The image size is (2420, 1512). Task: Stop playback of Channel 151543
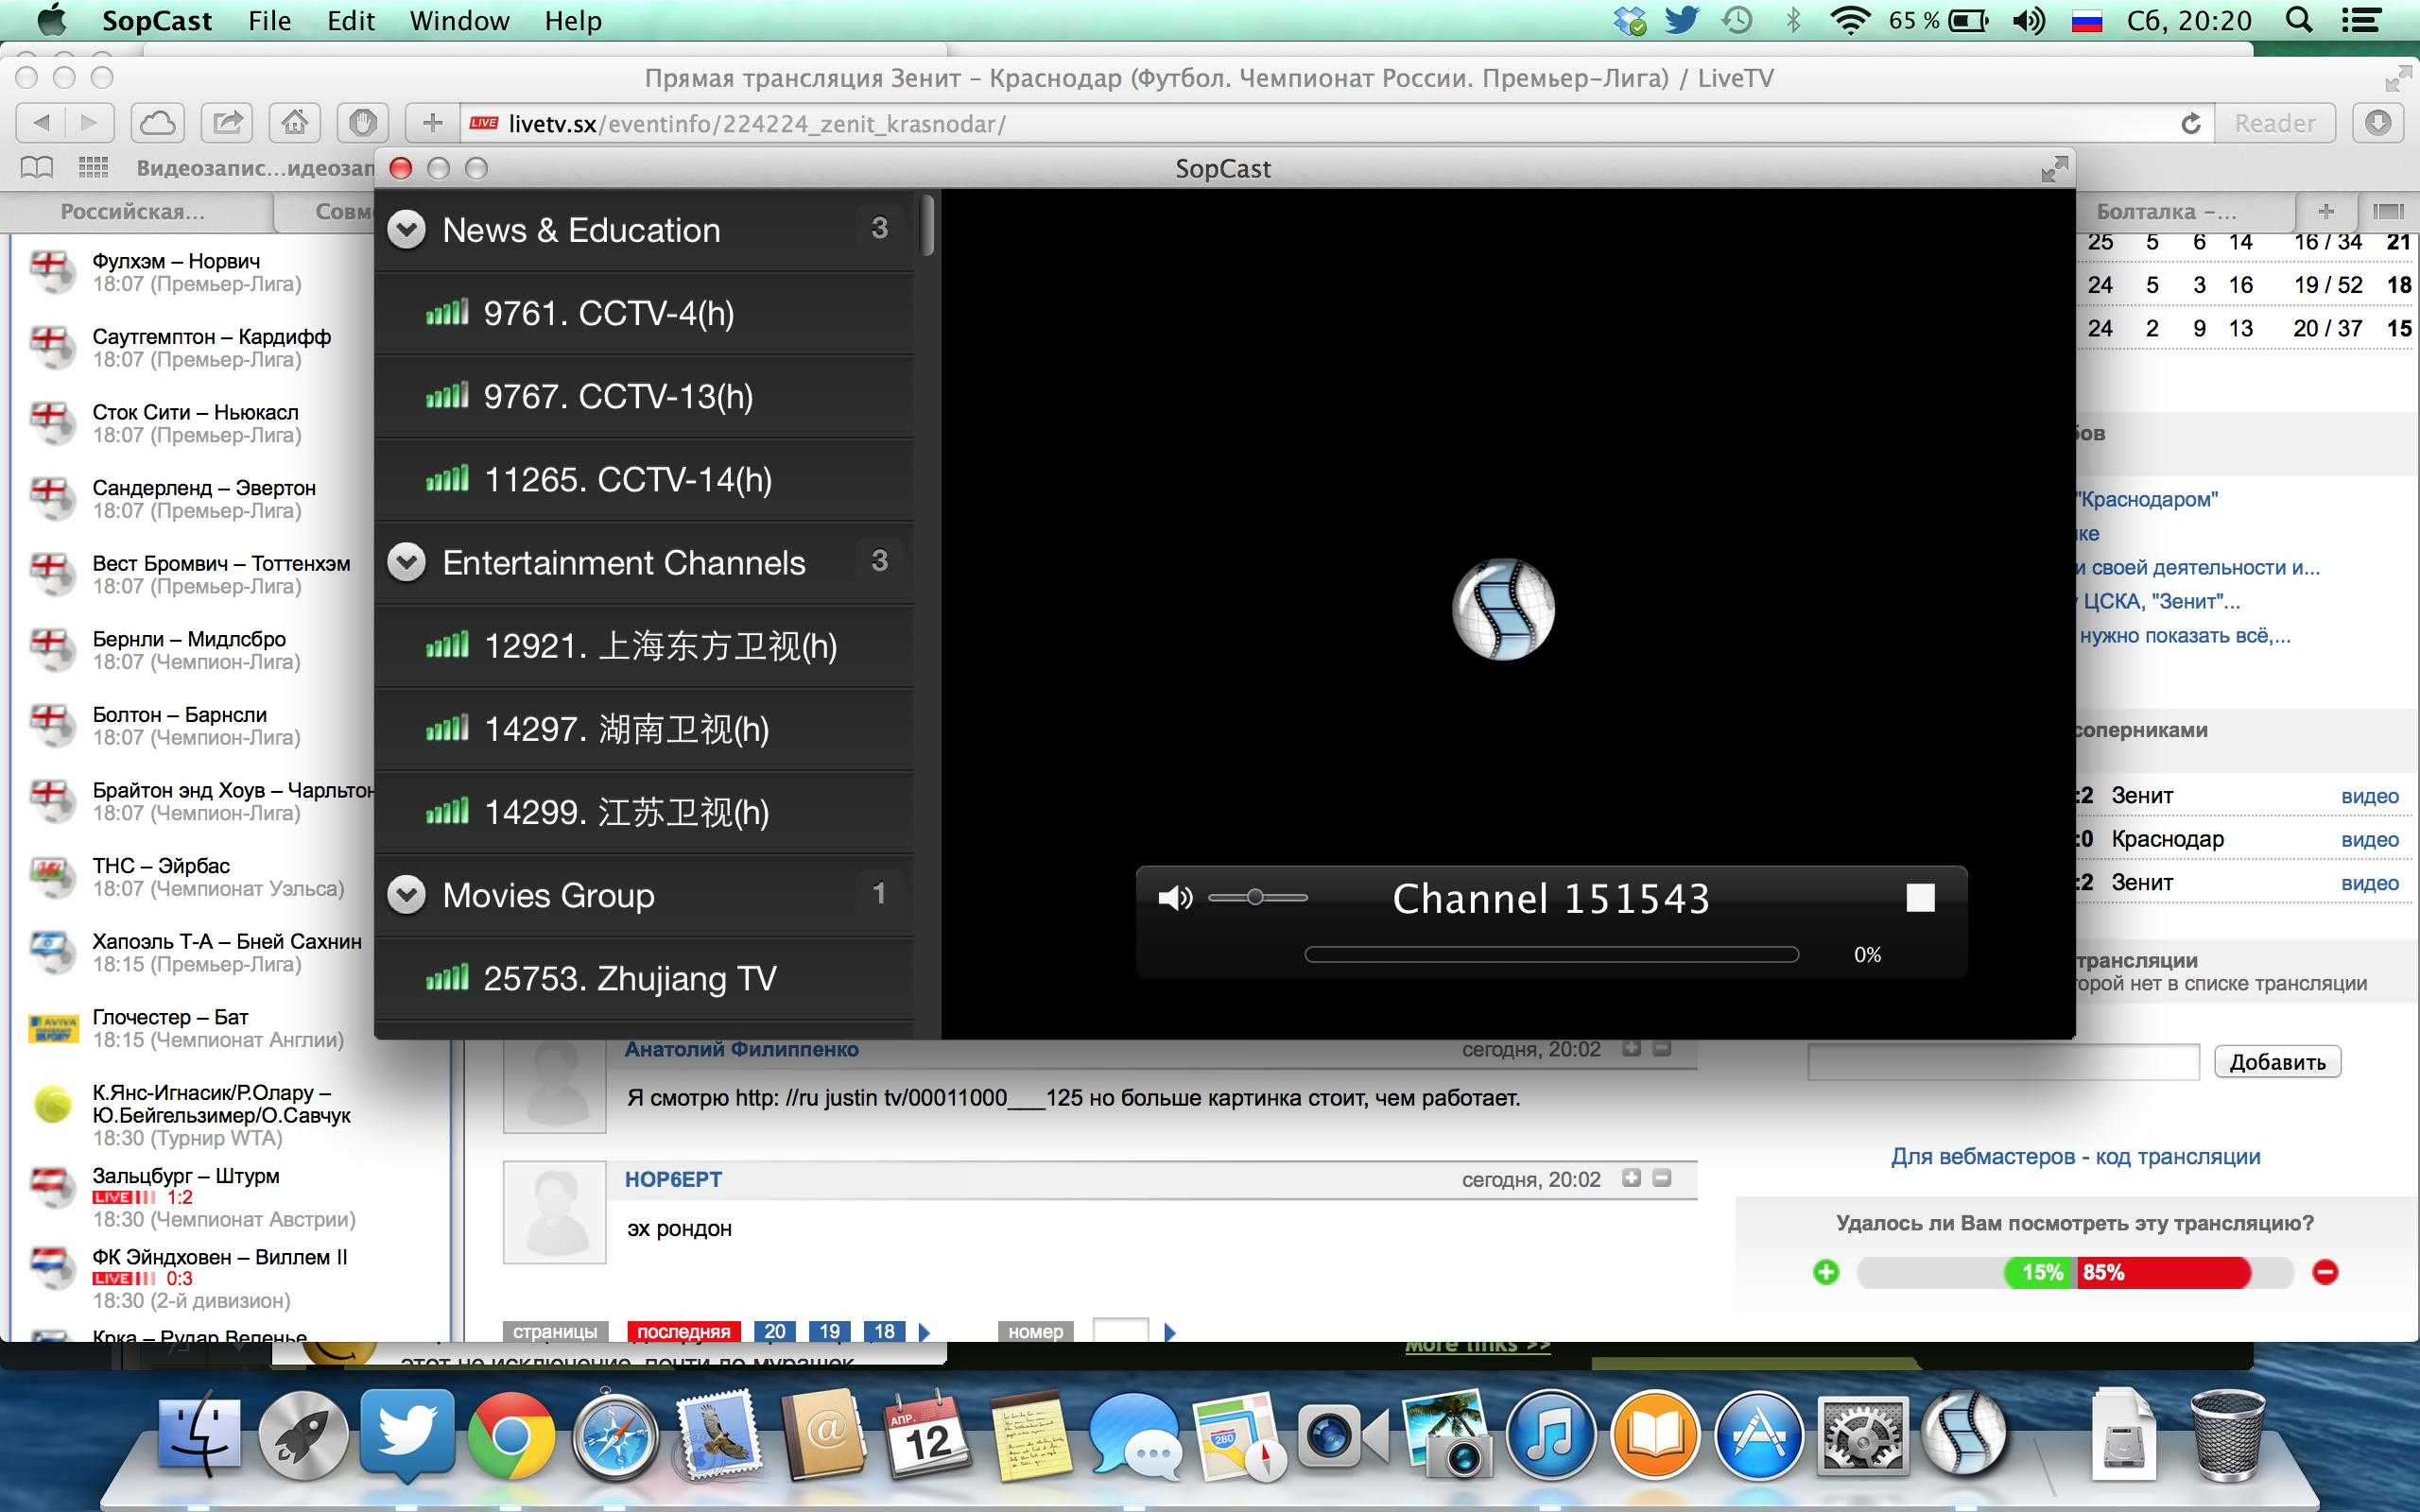[x=1920, y=898]
